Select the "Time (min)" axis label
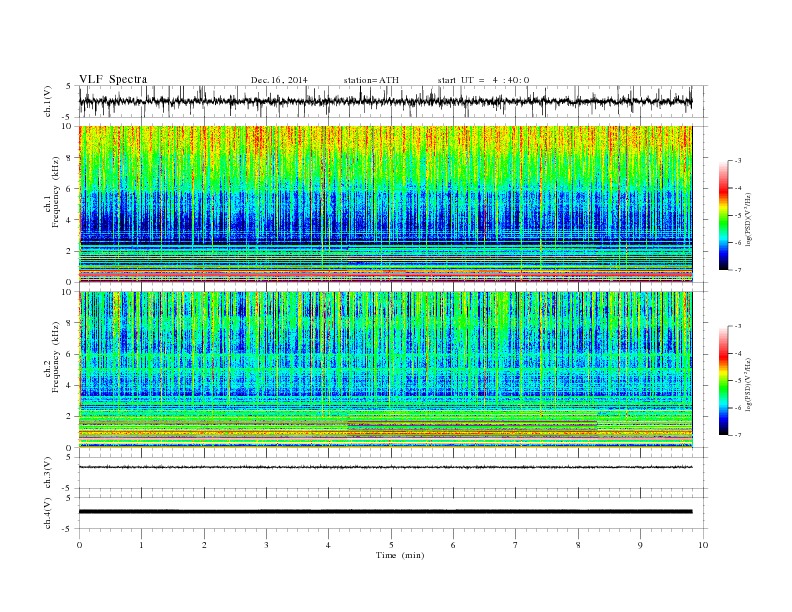 (400, 555)
